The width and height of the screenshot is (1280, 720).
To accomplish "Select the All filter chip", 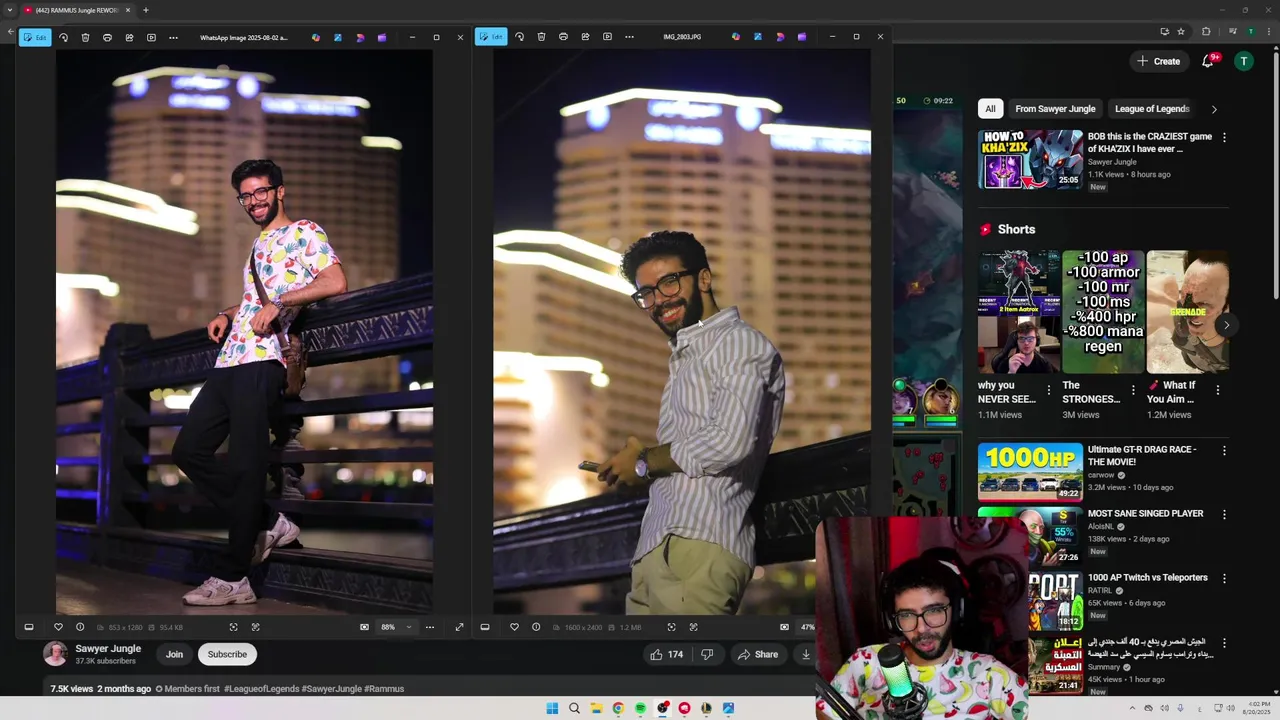I will tap(990, 109).
